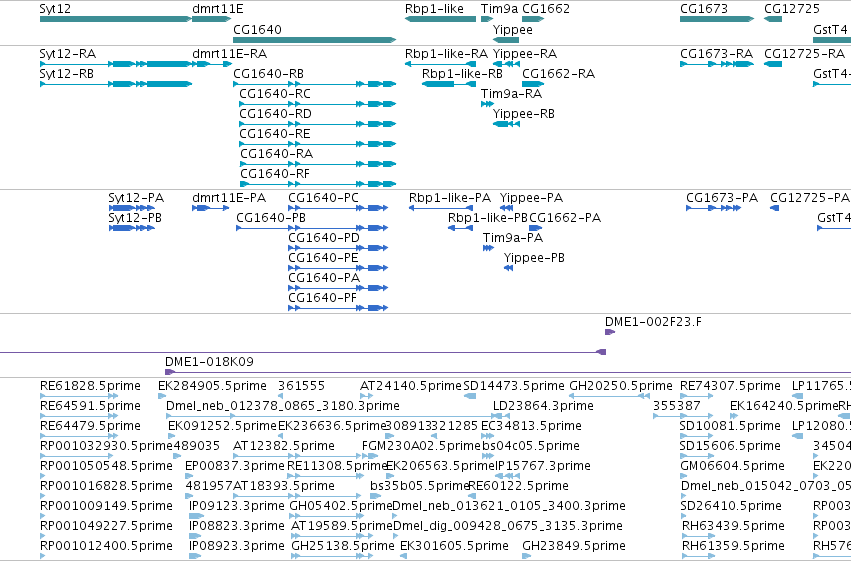Click protein CG1640-PE
Screen dimensions: 851x561
click(x=338, y=268)
